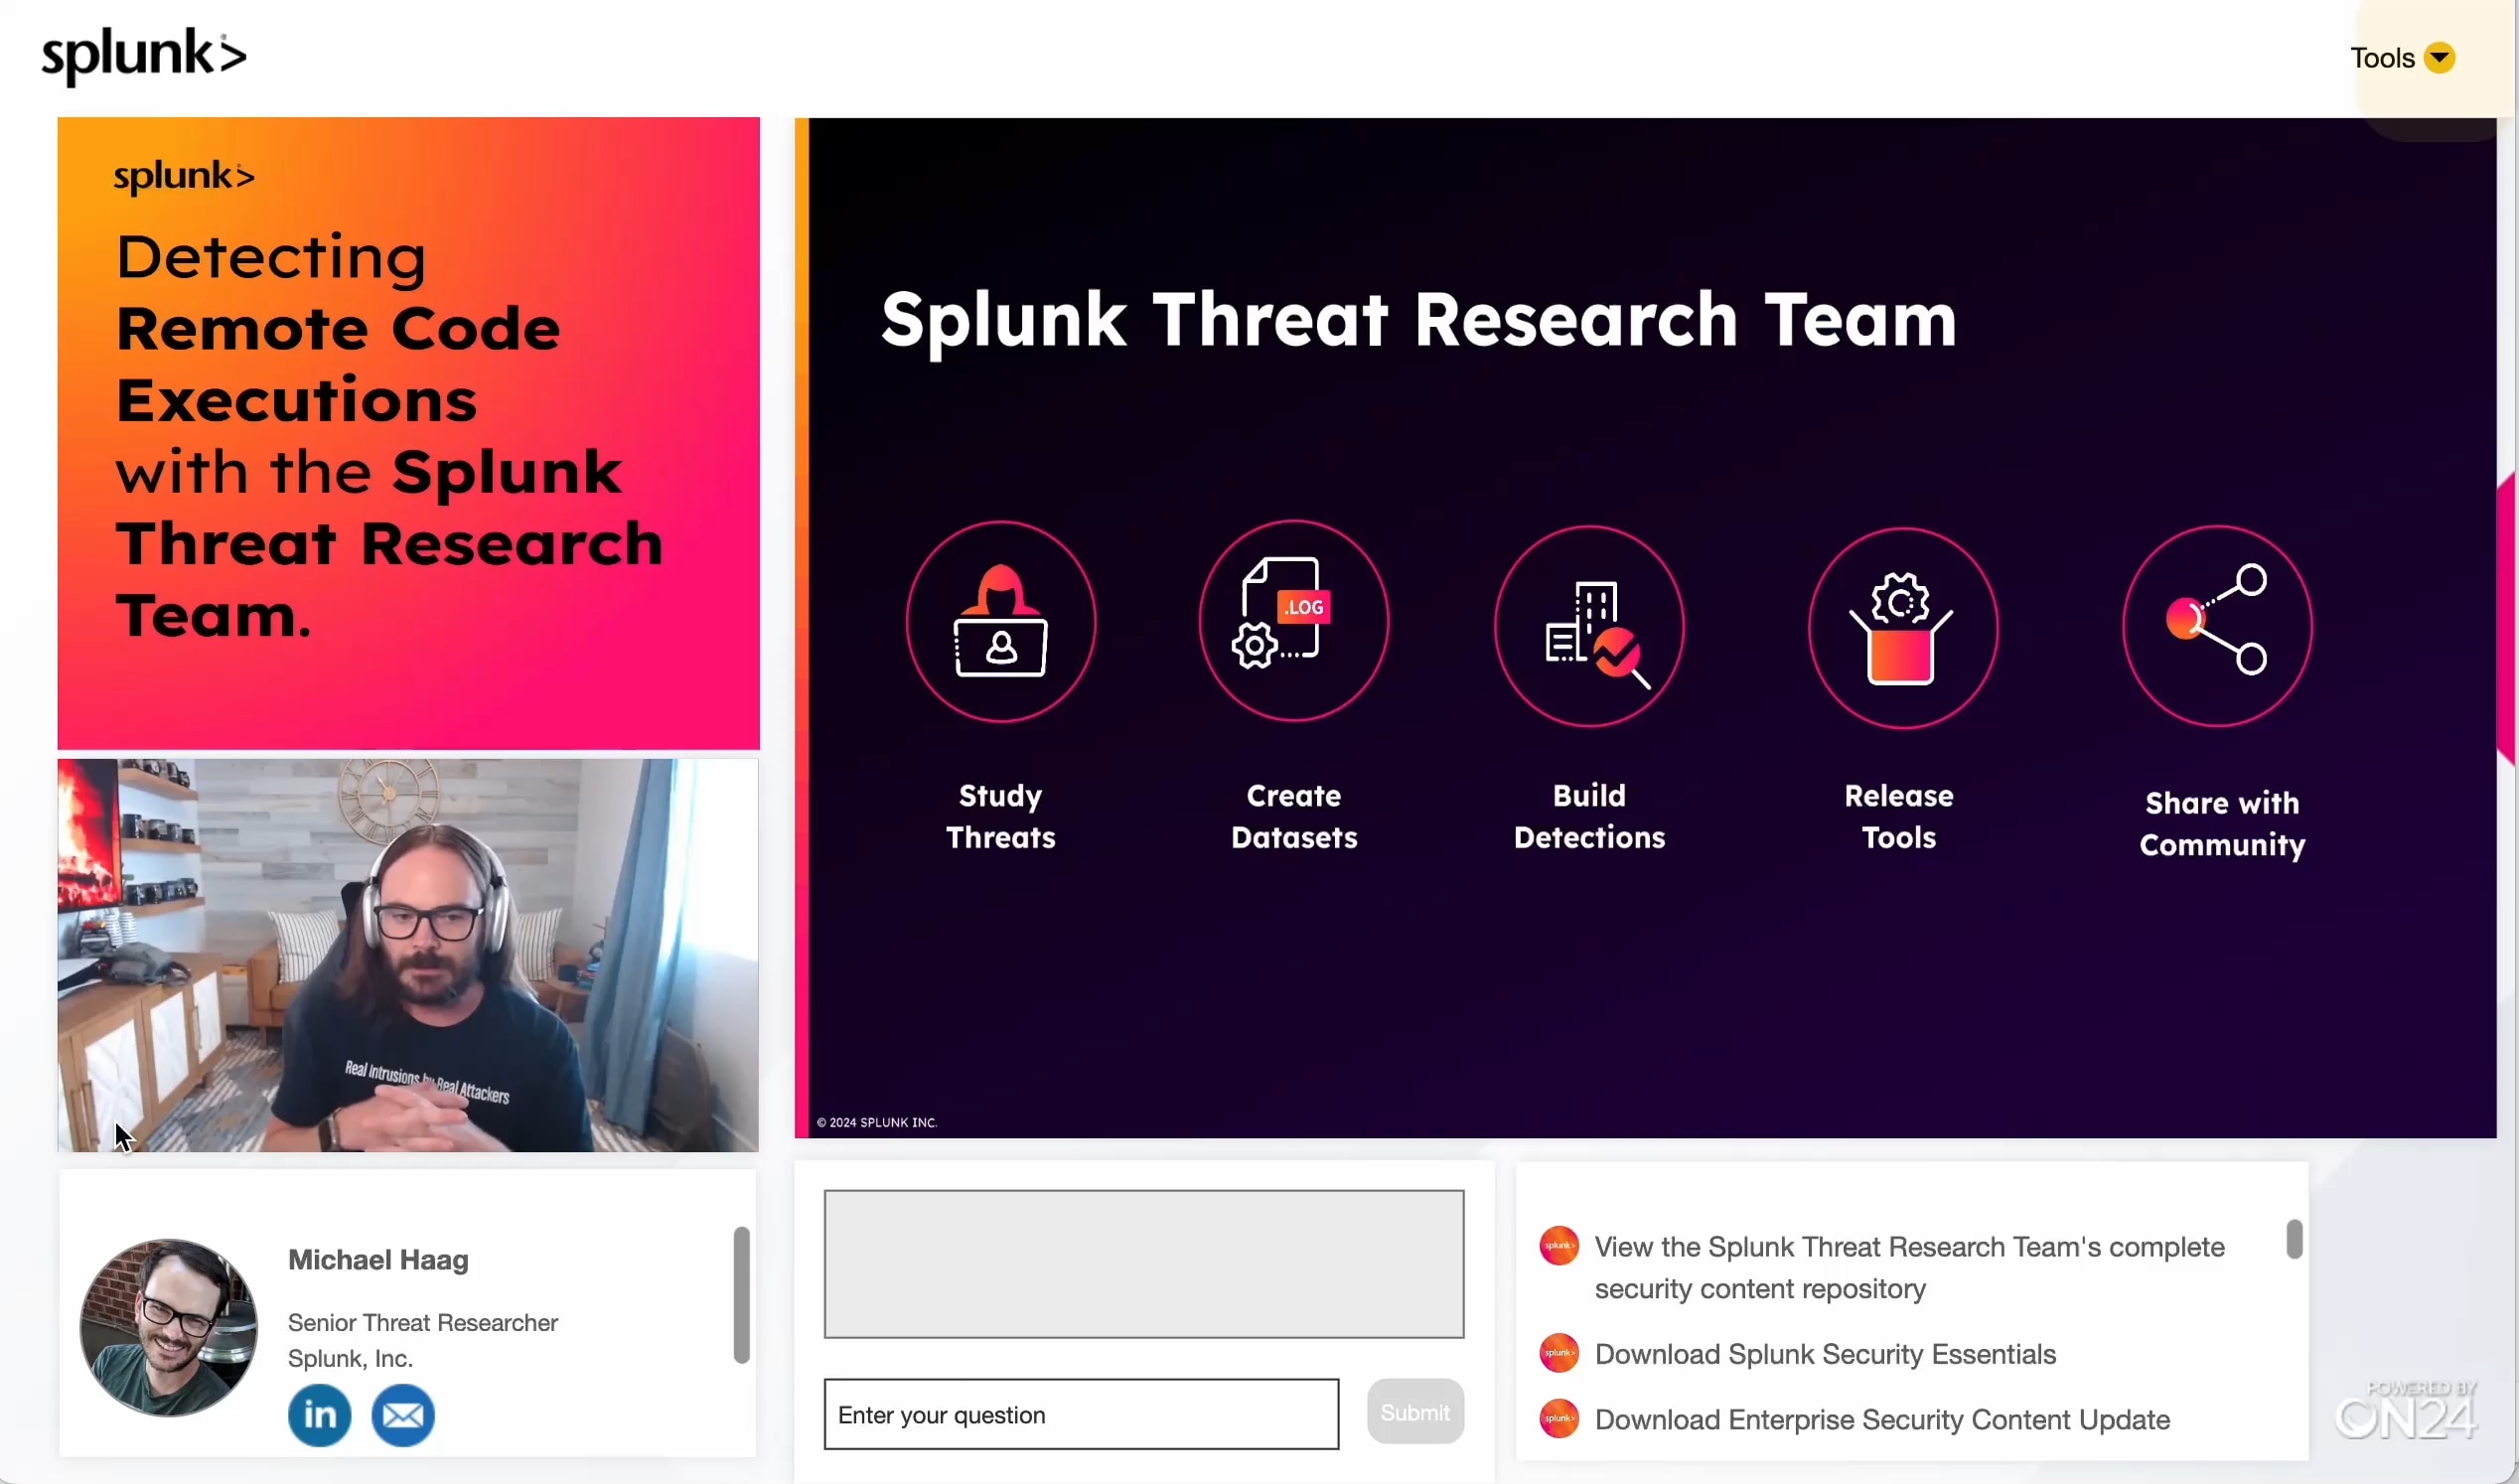
Task: Click the Release Tools box icon
Action: coord(1902,628)
